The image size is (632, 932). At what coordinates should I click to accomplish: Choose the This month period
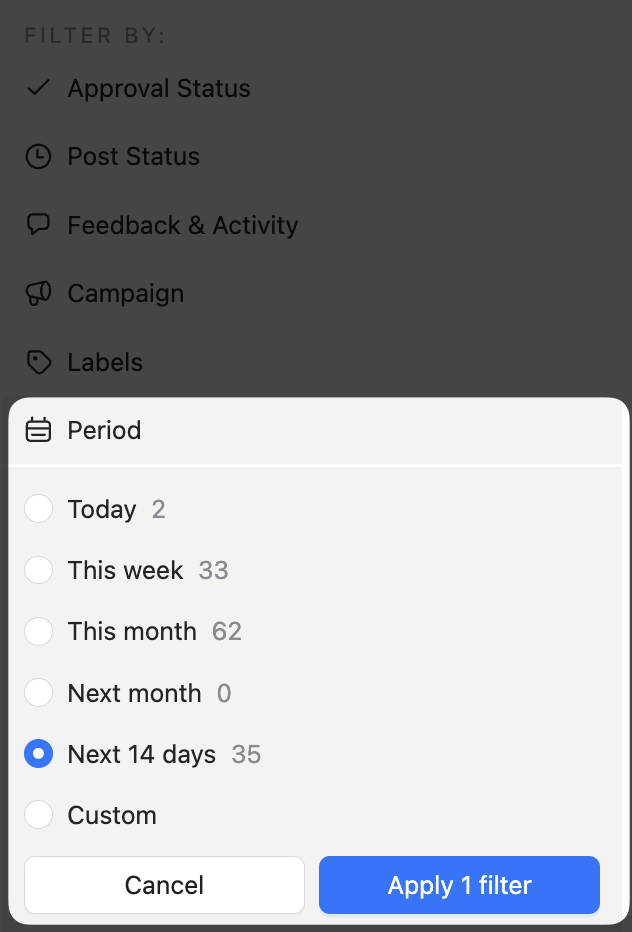click(x=38, y=631)
